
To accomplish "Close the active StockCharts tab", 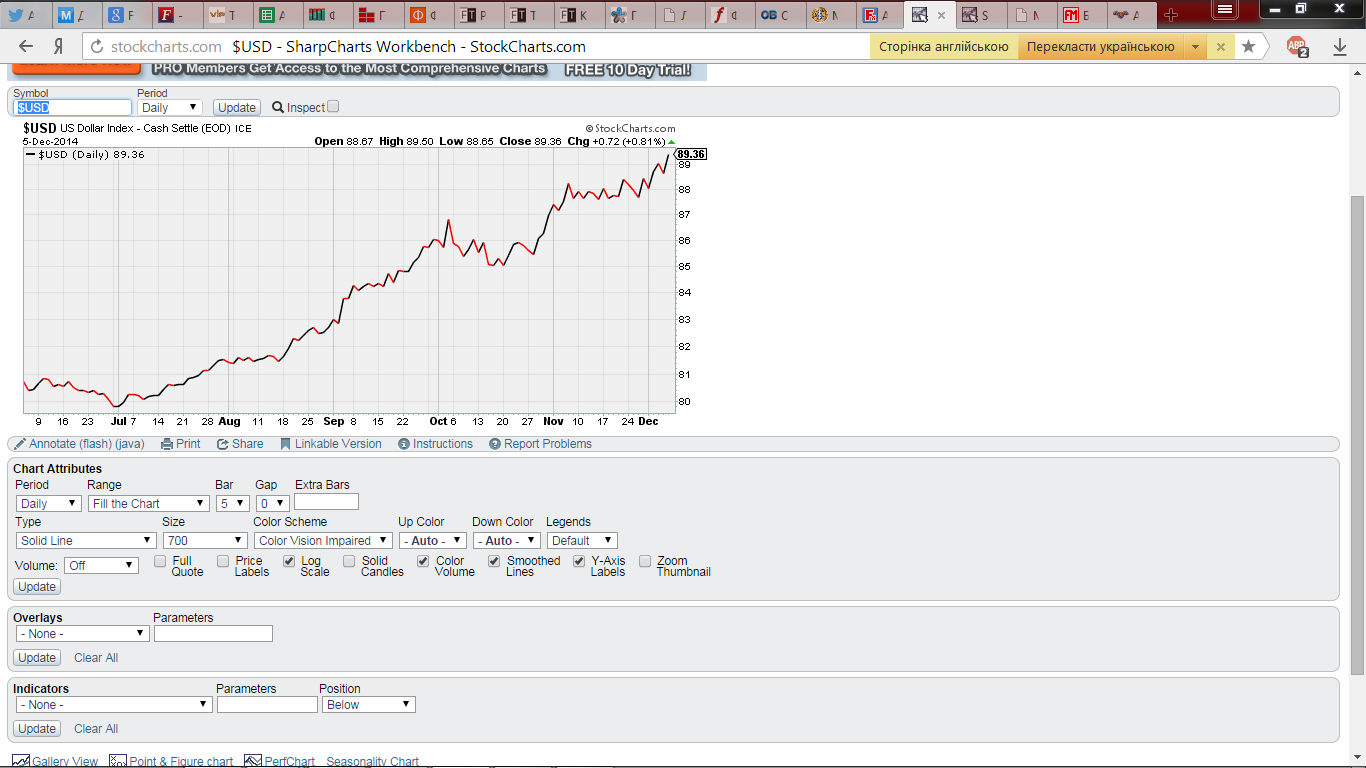I will (x=941, y=15).
